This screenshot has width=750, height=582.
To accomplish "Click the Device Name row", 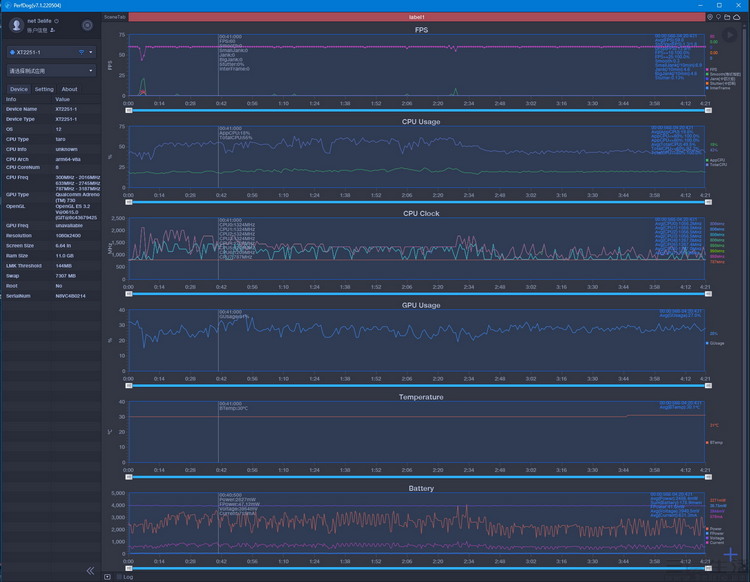I will 52,109.
